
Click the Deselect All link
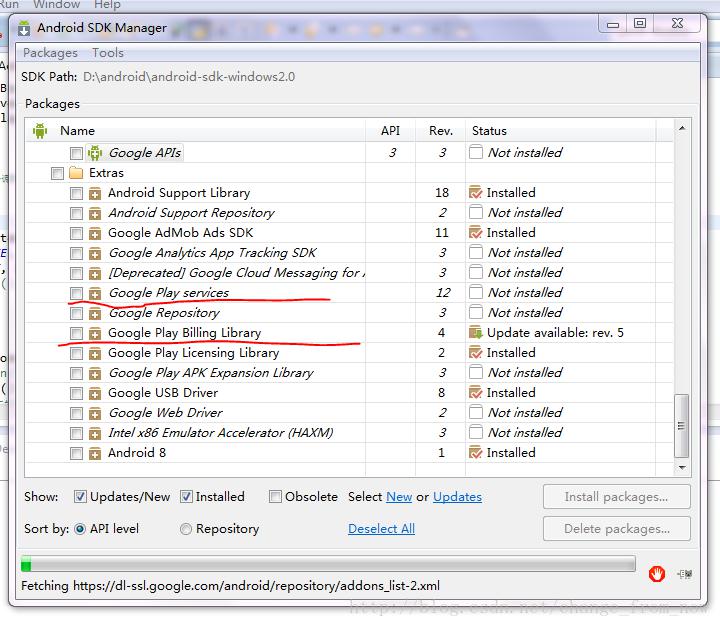(382, 529)
